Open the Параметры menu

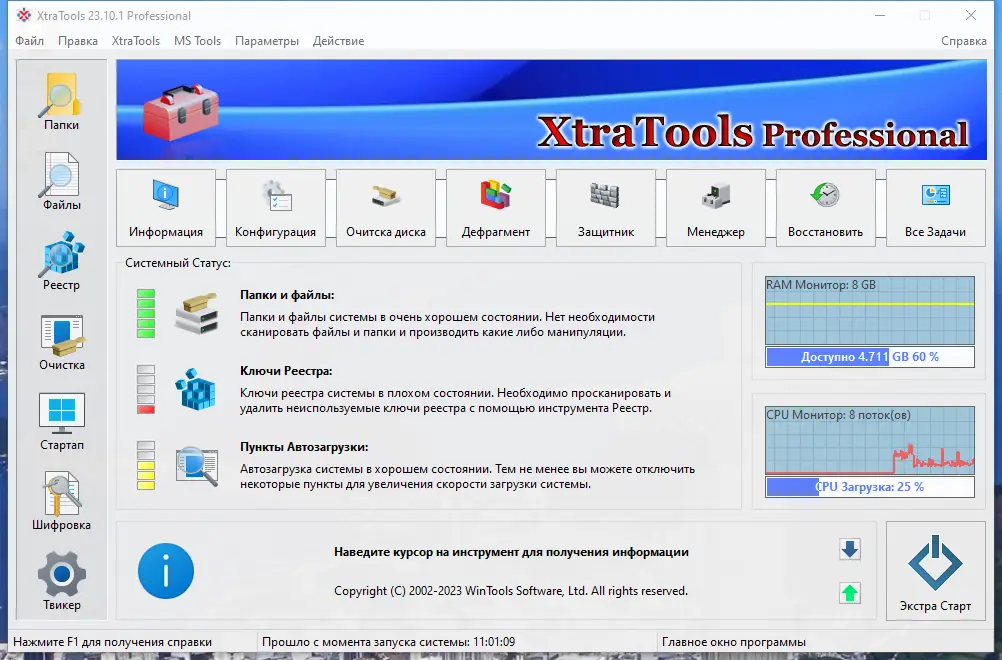pyautogui.click(x=266, y=41)
